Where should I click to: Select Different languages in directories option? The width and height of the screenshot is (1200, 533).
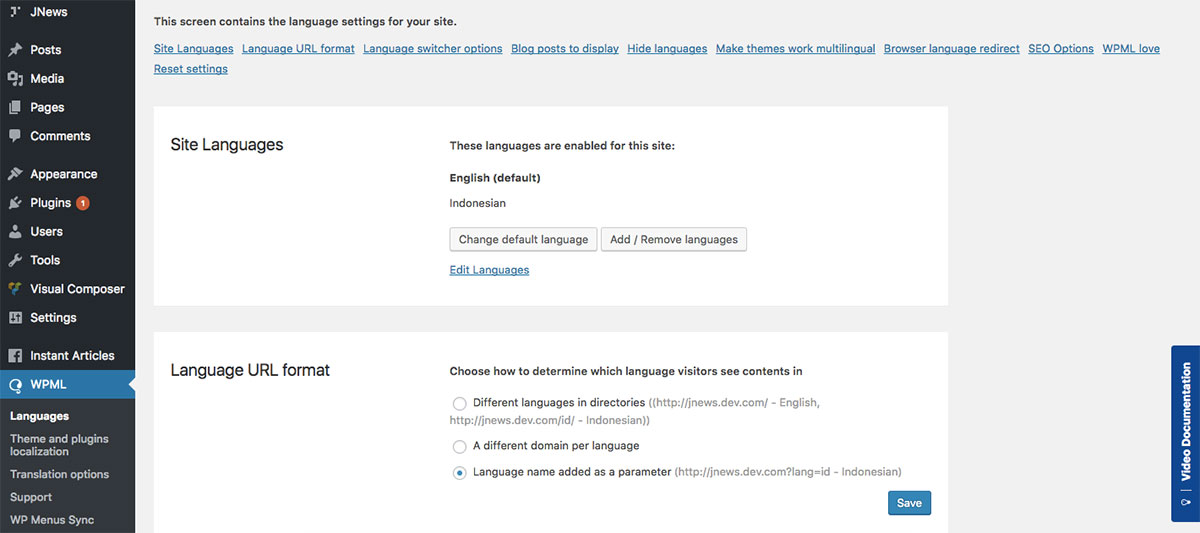point(459,403)
